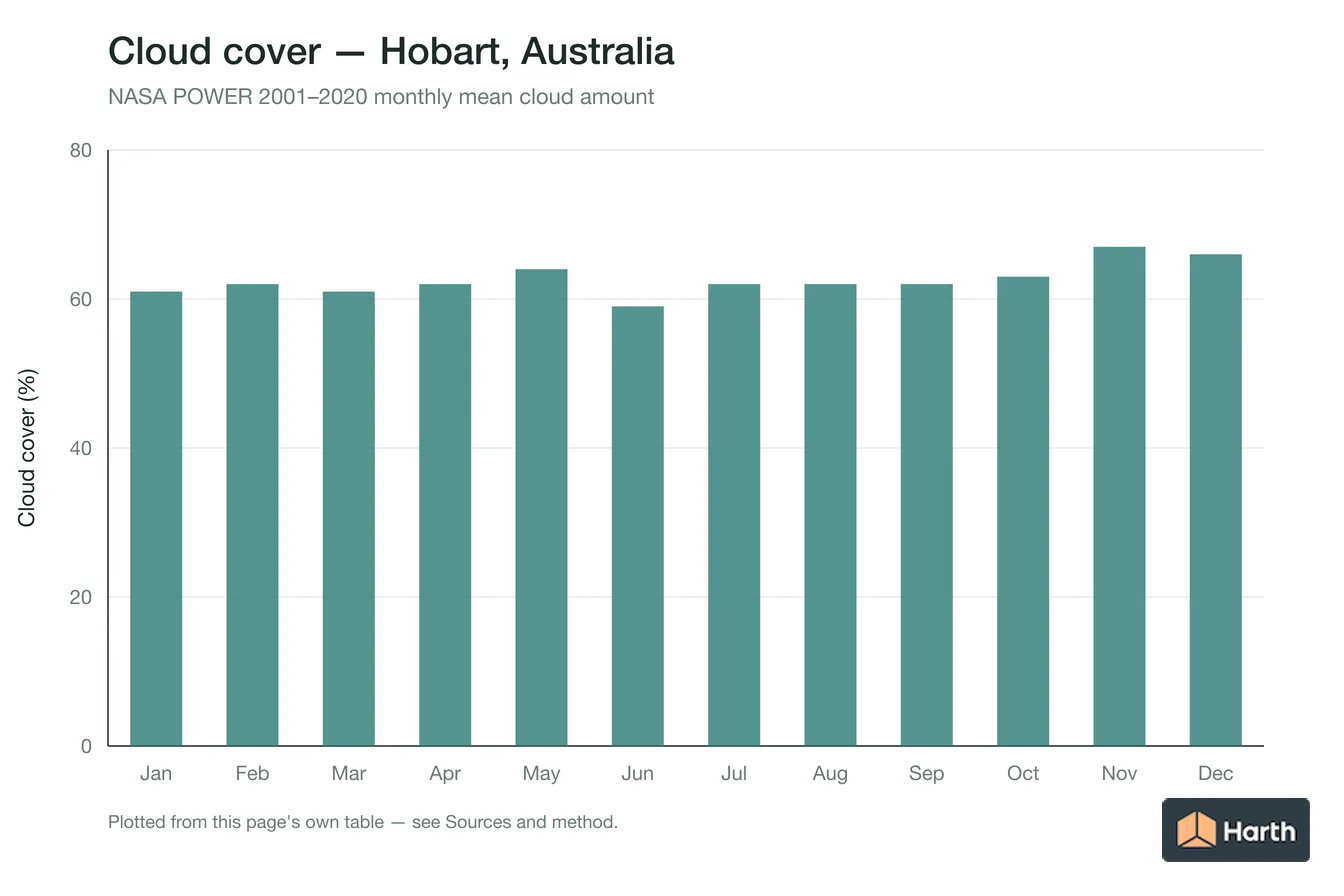The image size is (1344, 896).
Task: Click the "Apr" x-axis label
Action: 445,773
